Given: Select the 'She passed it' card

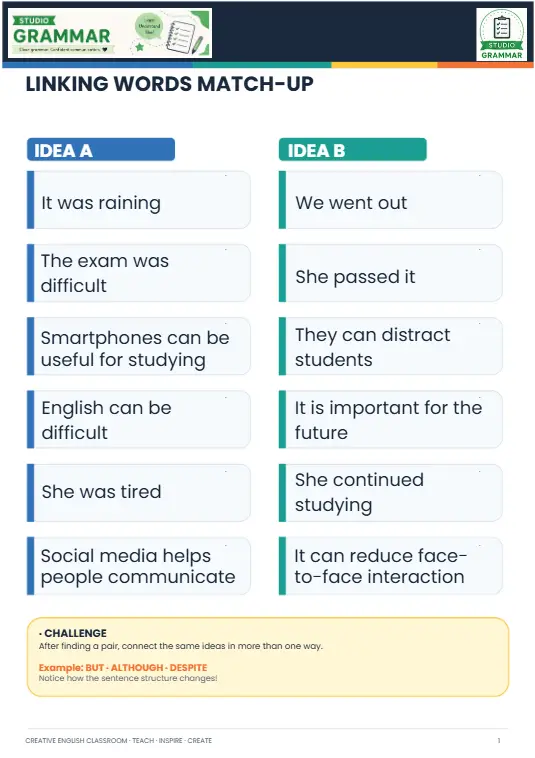Looking at the screenshot, I should [390, 273].
